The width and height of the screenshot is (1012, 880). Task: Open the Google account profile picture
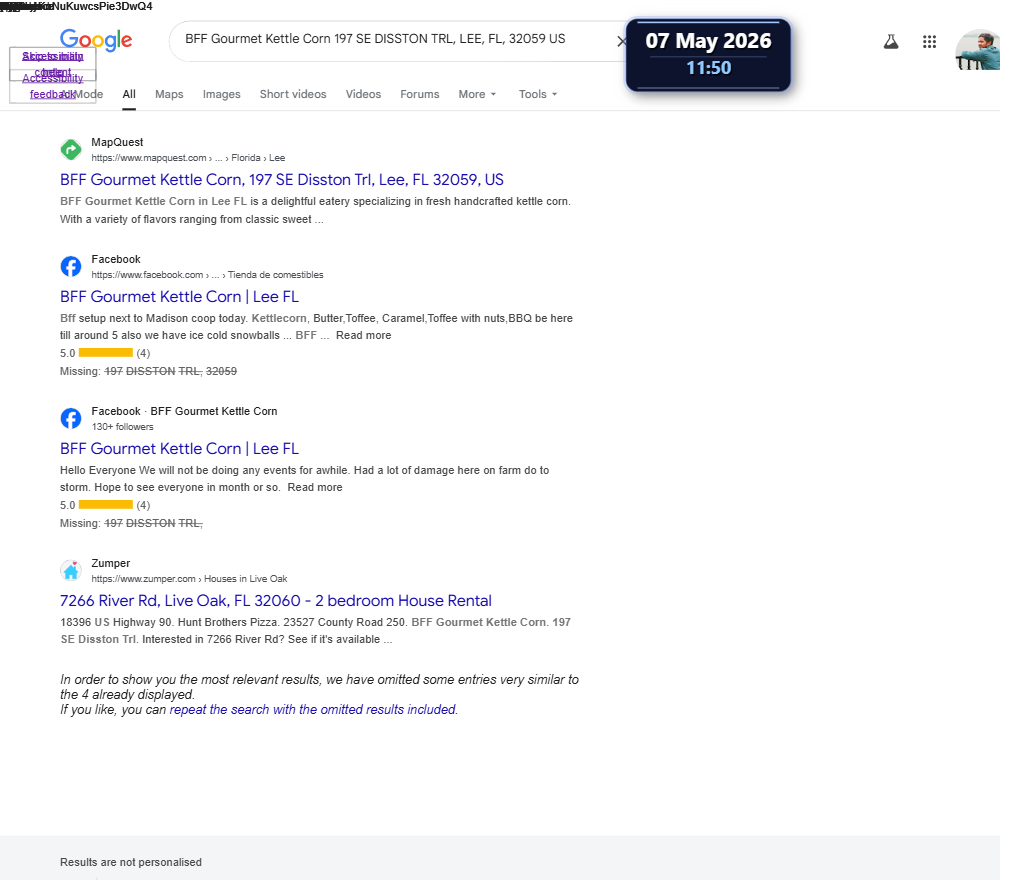[977, 50]
